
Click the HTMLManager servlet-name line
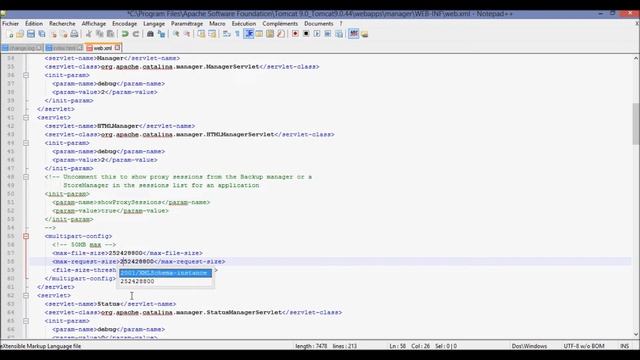pyautogui.click(x=120, y=126)
